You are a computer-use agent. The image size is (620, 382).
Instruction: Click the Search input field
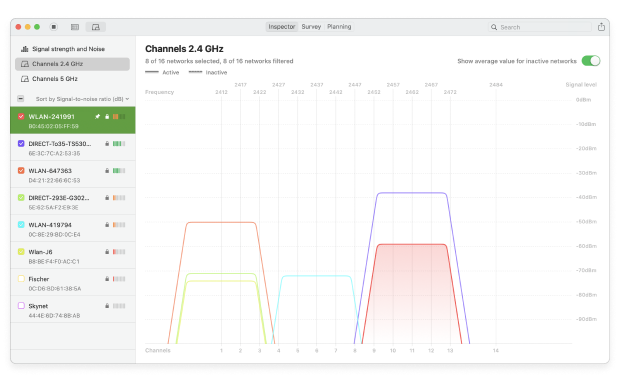(x=540, y=27)
